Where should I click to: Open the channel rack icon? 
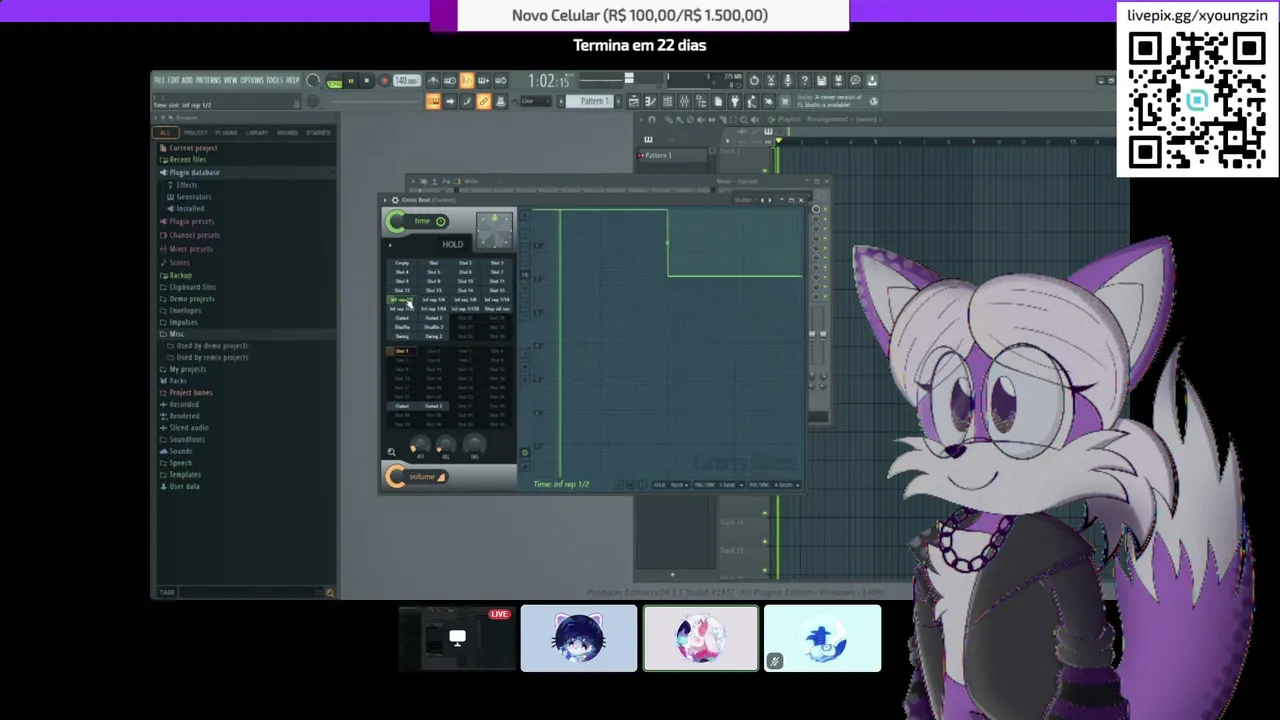tap(668, 101)
